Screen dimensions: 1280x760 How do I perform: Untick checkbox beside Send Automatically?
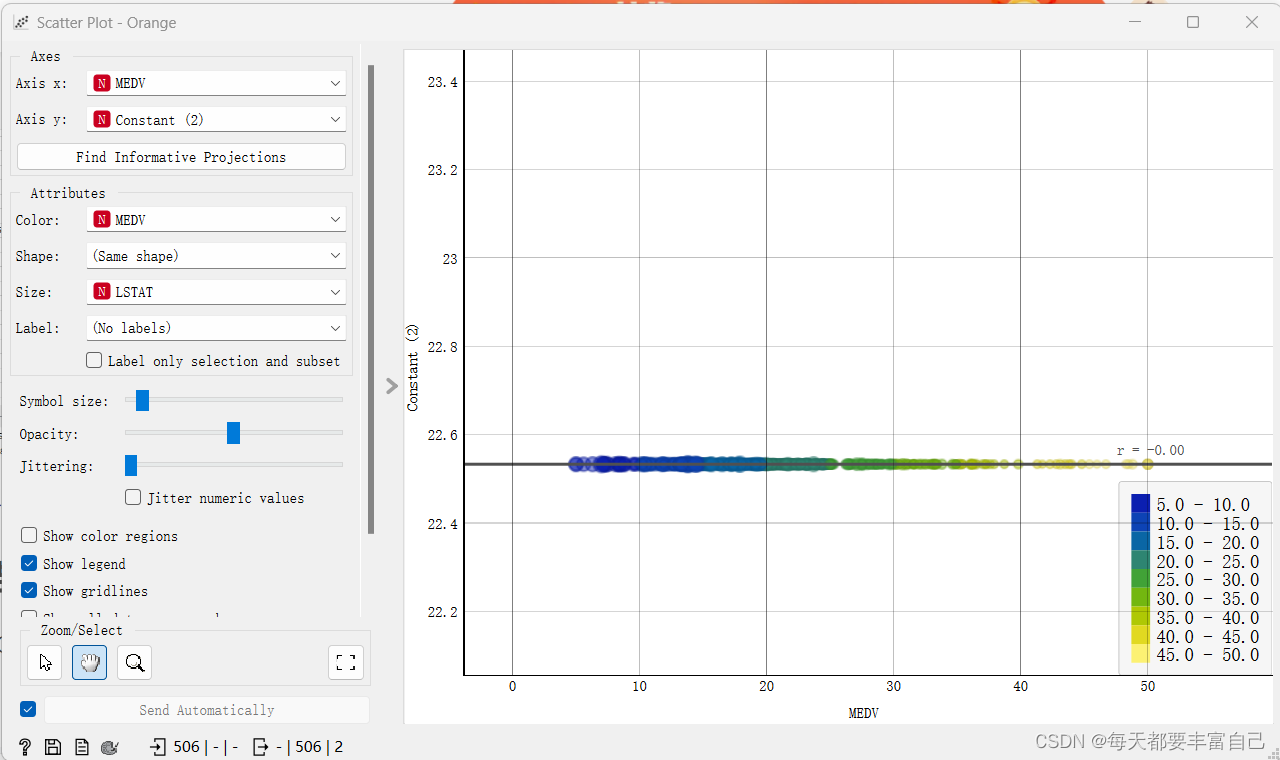point(28,709)
